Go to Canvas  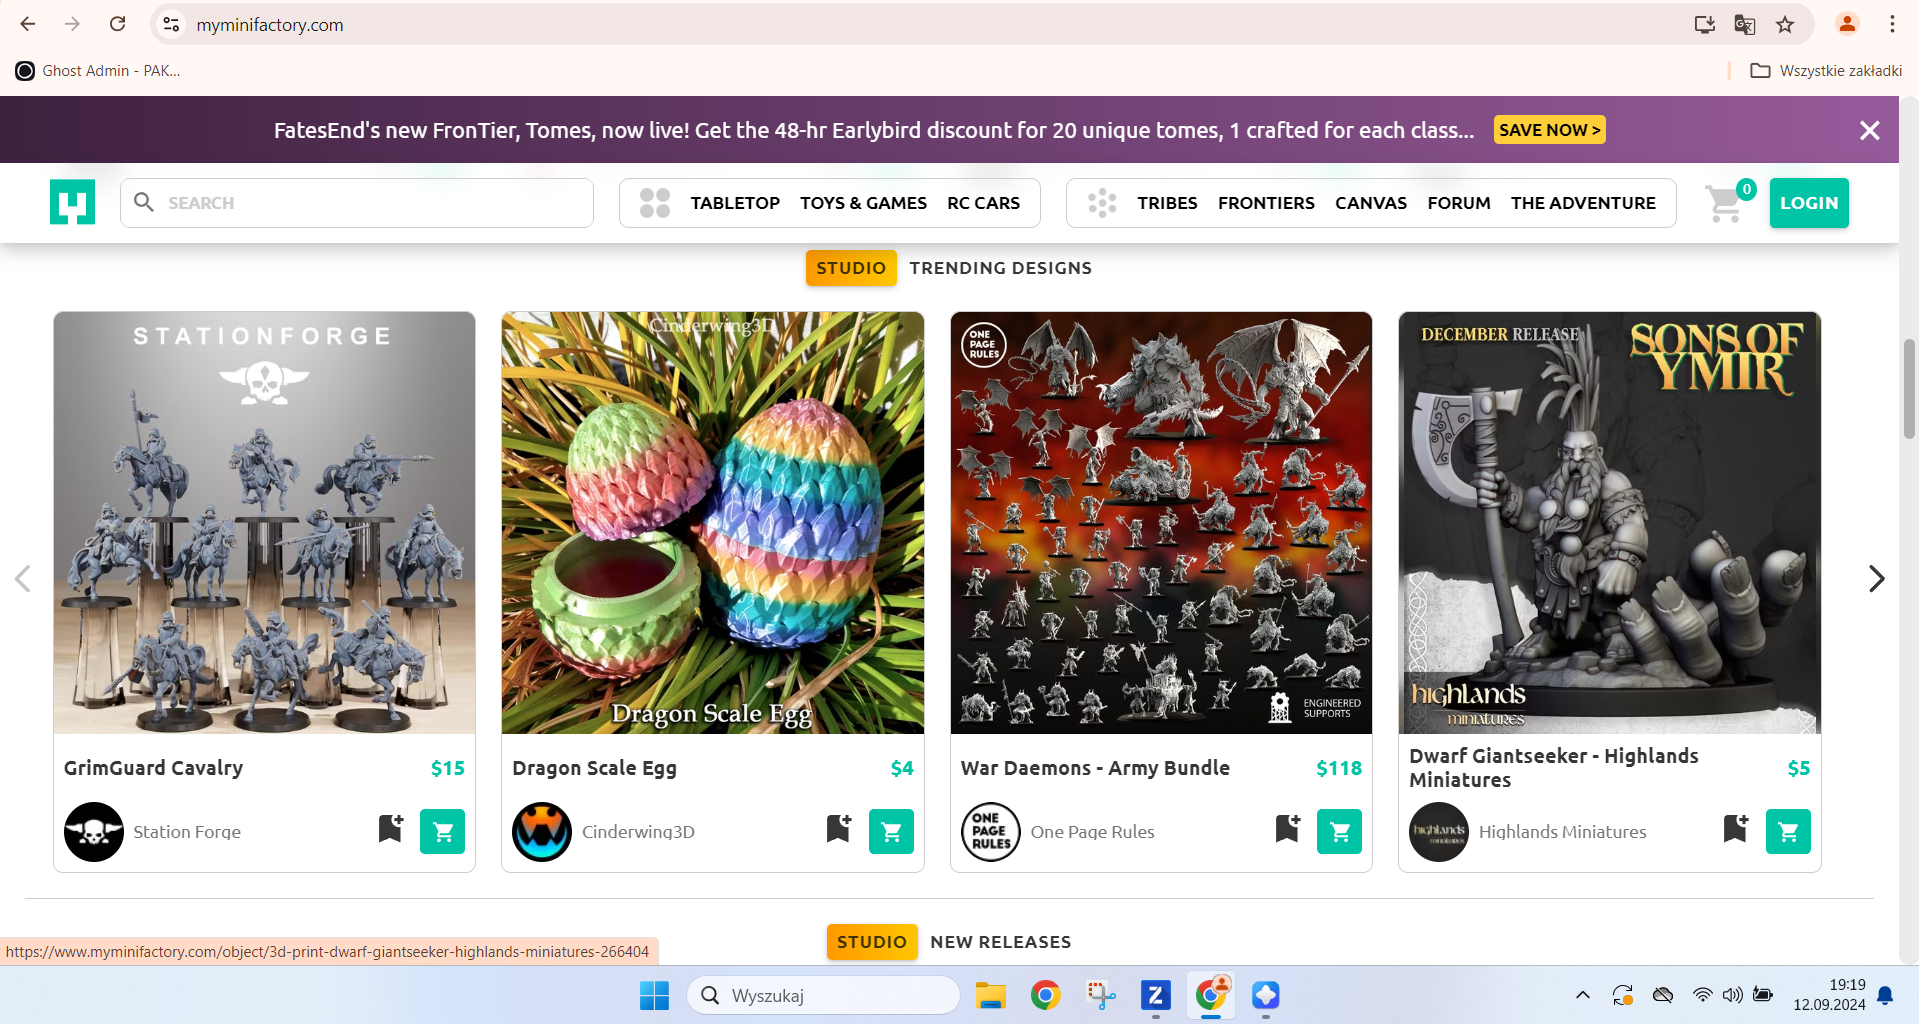coord(1371,203)
